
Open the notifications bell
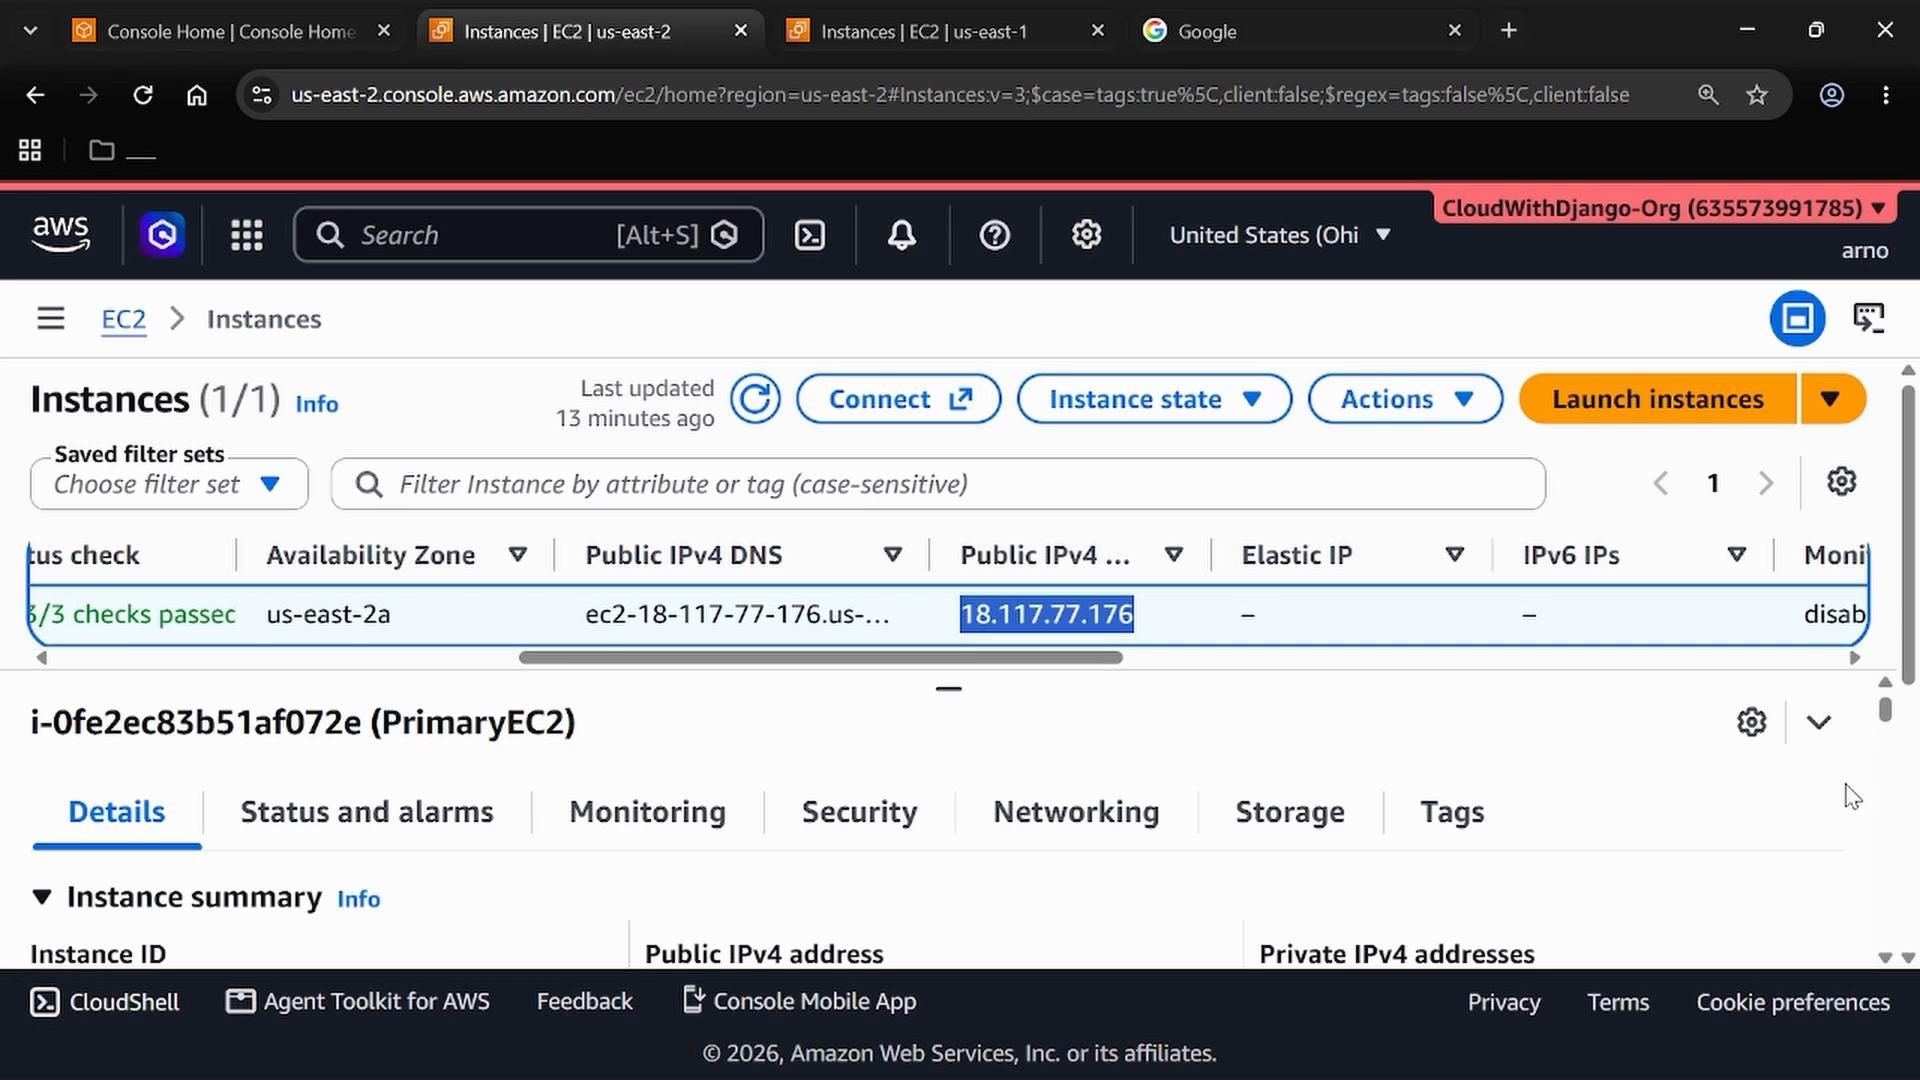point(901,235)
